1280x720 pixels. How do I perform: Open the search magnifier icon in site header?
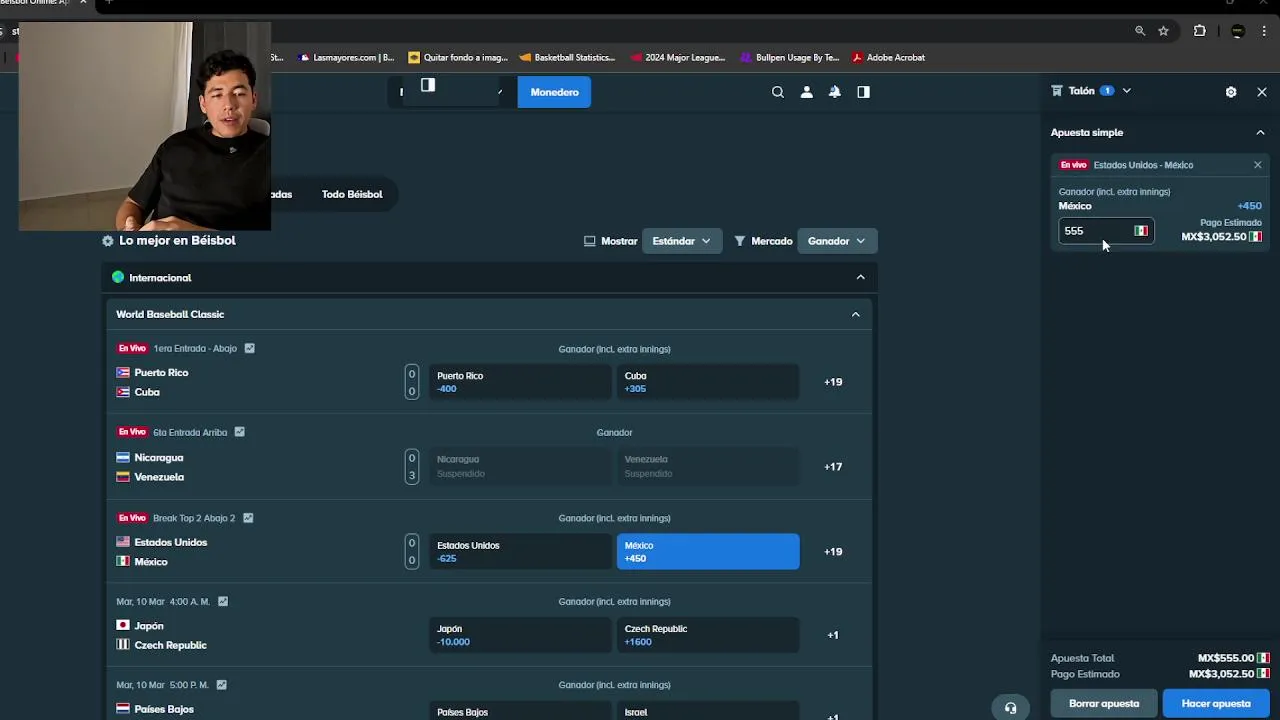click(777, 92)
